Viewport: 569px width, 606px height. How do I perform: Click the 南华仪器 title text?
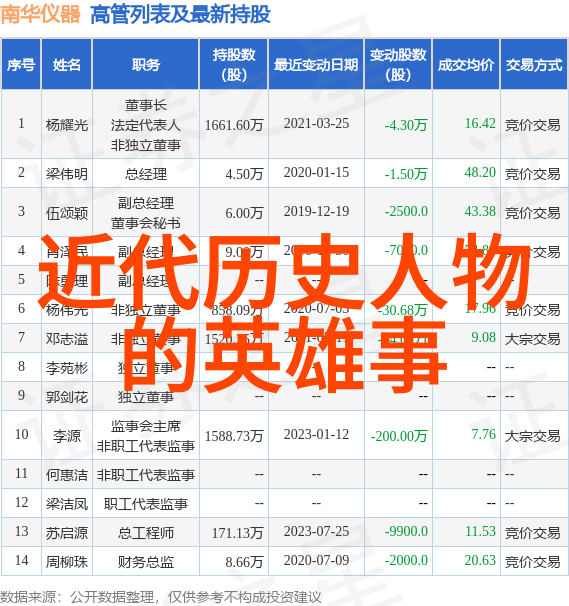(40, 15)
